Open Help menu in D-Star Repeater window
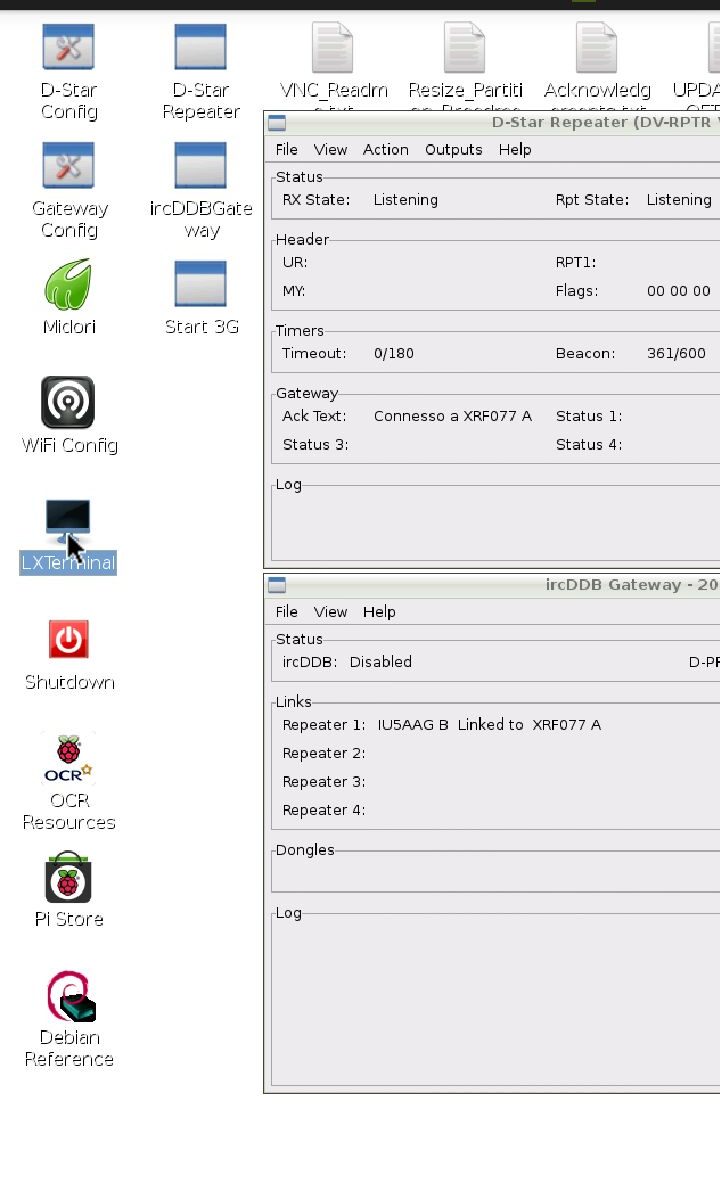Viewport: 720px width, 1200px height. 515,150
